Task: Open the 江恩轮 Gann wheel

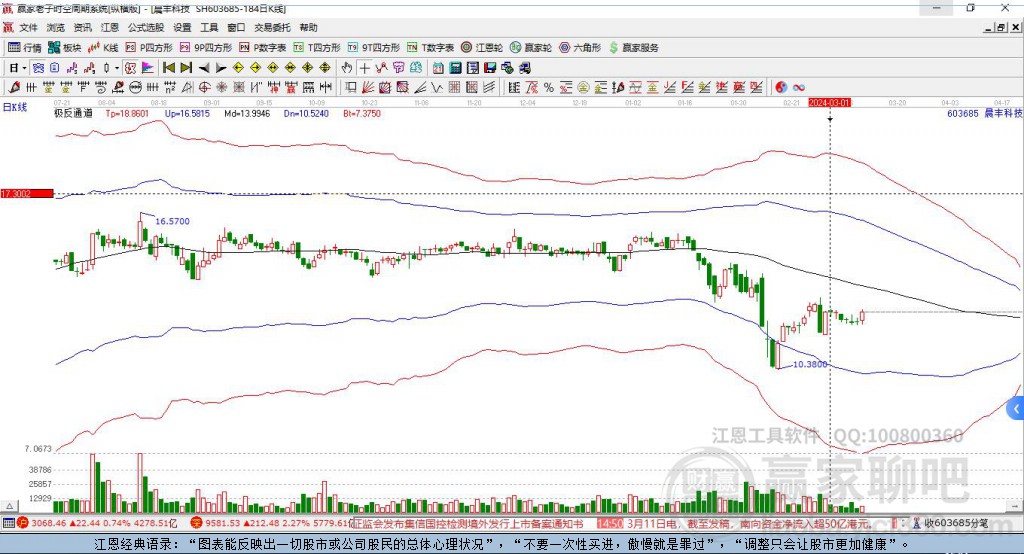Action: (482, 48)
